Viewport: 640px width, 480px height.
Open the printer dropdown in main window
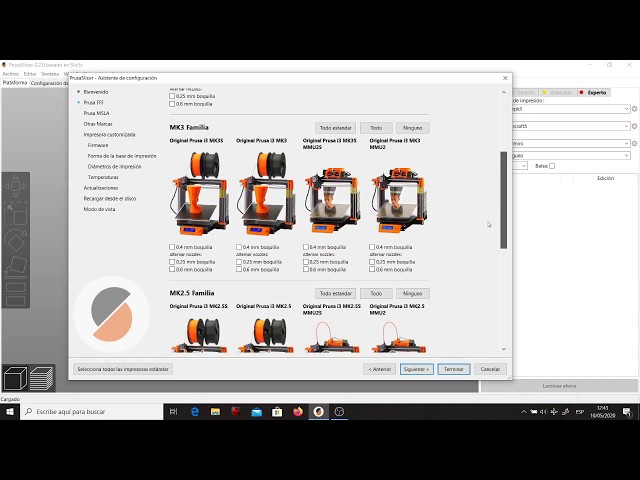pos(571,143)
